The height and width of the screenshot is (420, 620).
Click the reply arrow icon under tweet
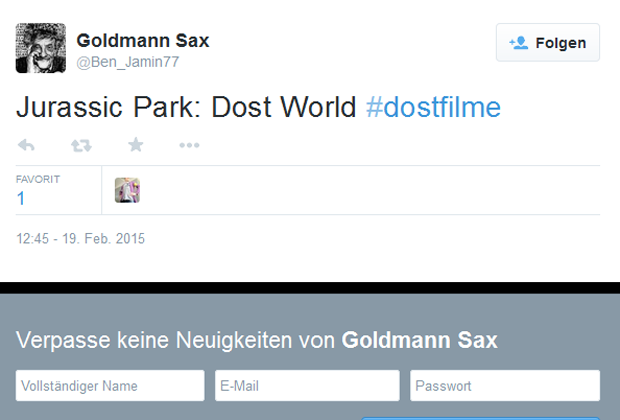[x=26, y=145]
